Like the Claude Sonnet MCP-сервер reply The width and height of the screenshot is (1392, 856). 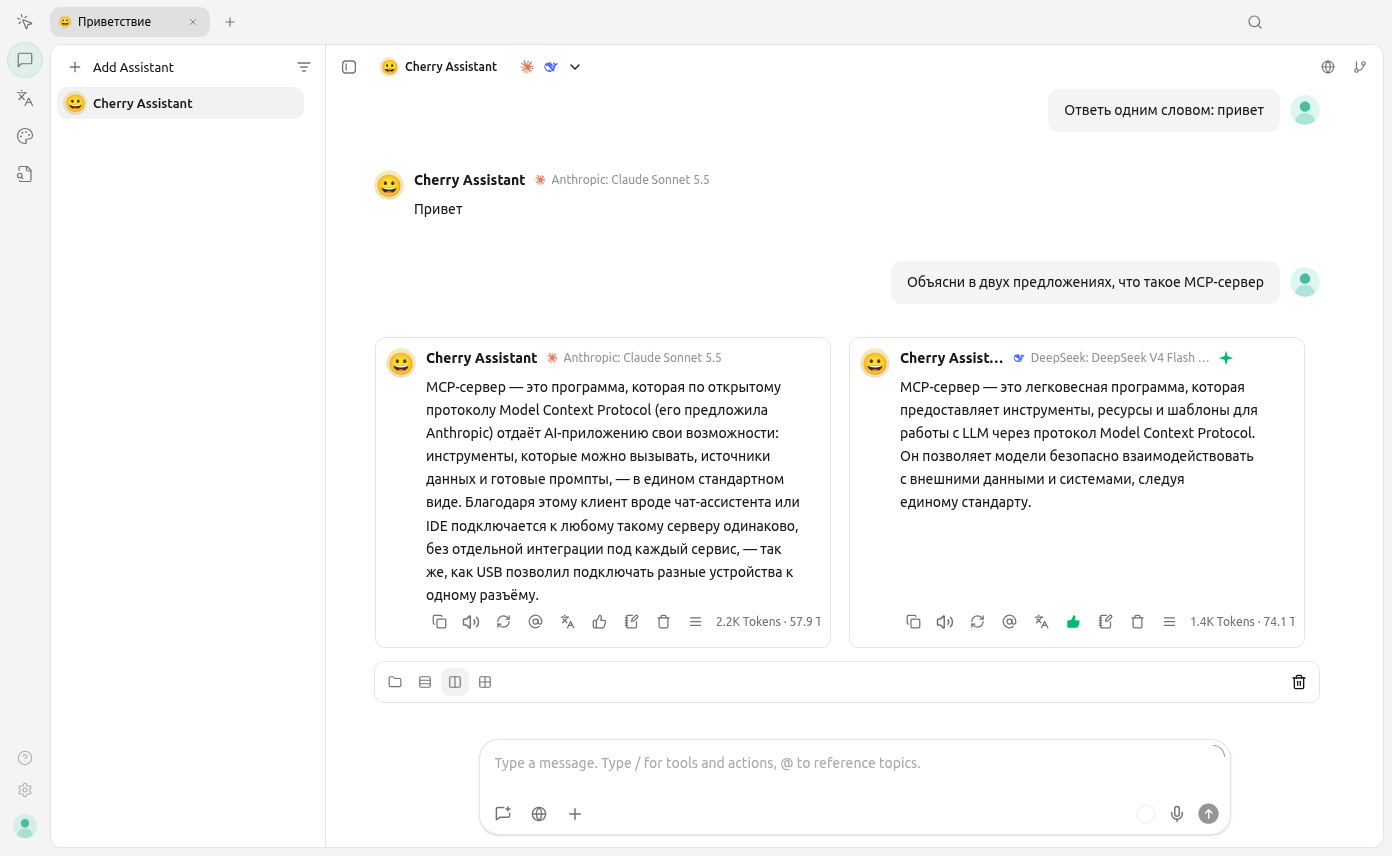click(x=599, y=622)
